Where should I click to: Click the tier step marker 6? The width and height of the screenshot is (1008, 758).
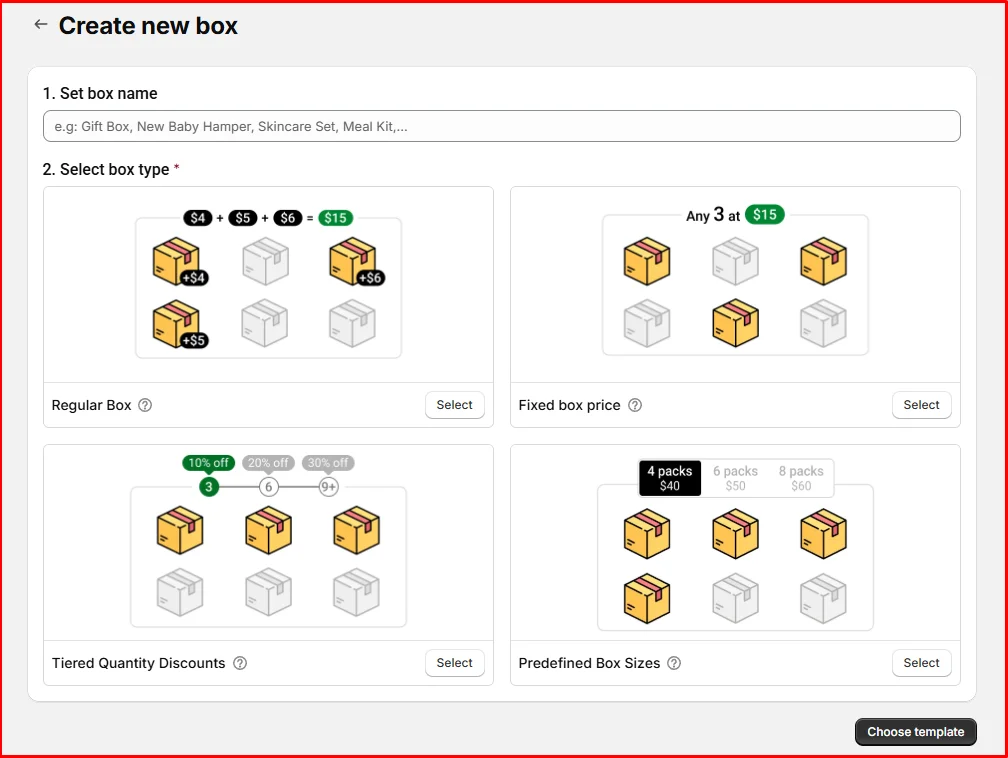pyautogui.click(x=269, y=487)
